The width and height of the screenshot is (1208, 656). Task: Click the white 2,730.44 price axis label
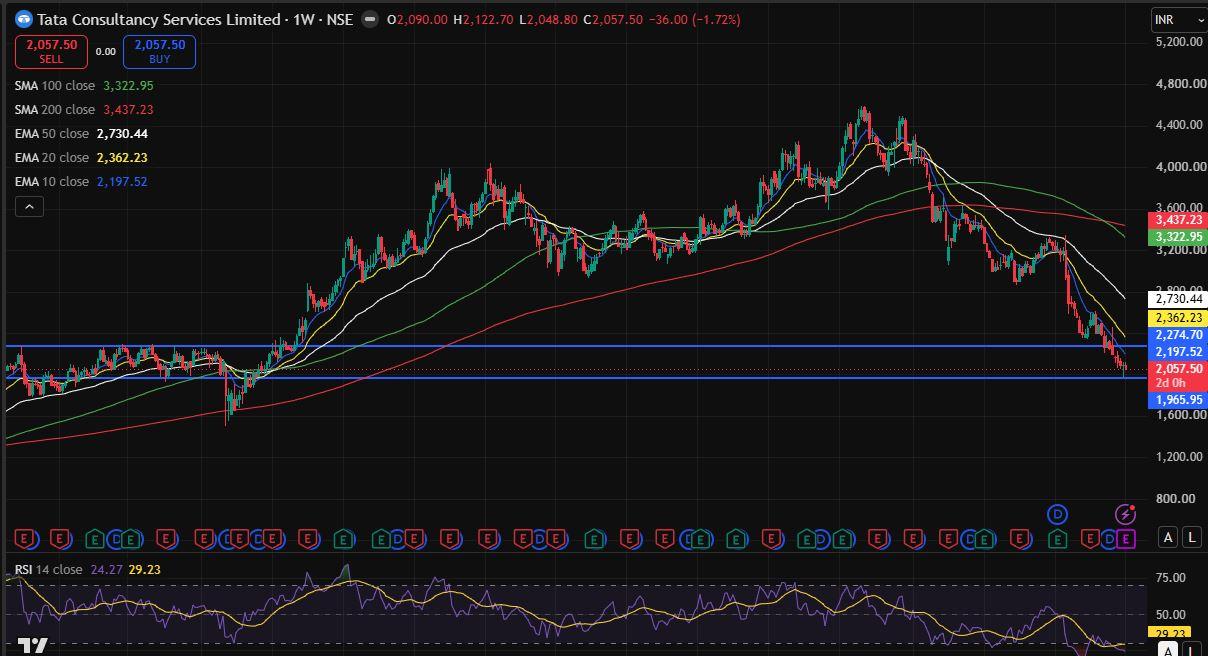(x=1179, y=299)
